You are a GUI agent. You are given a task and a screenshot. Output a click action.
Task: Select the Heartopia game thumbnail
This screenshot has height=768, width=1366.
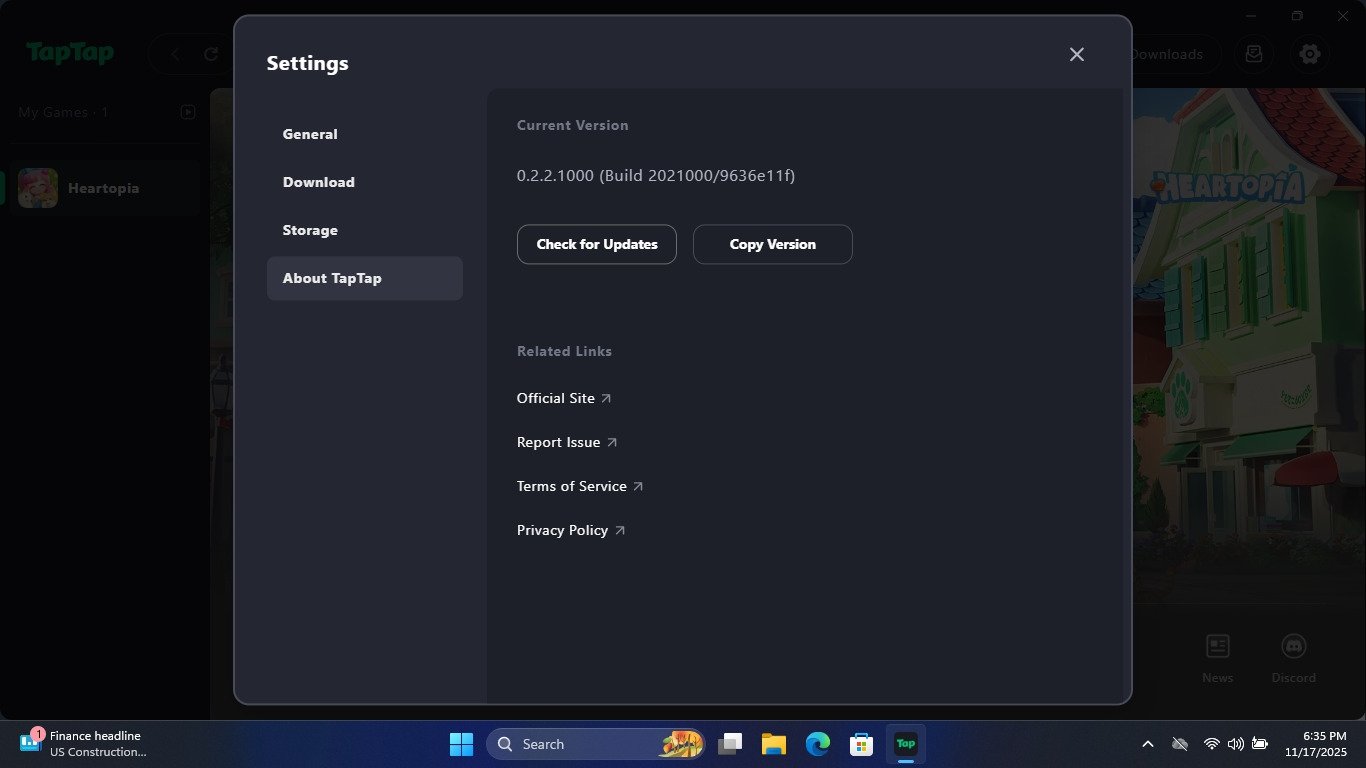(37, 187)
